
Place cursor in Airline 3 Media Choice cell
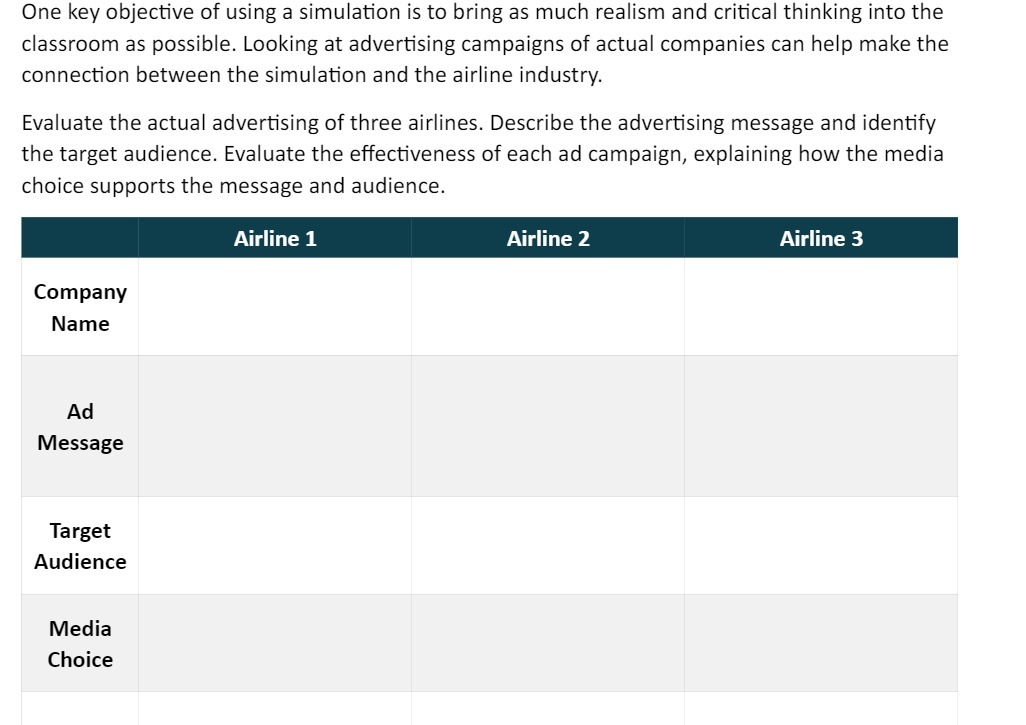click(x=821, y=643)
